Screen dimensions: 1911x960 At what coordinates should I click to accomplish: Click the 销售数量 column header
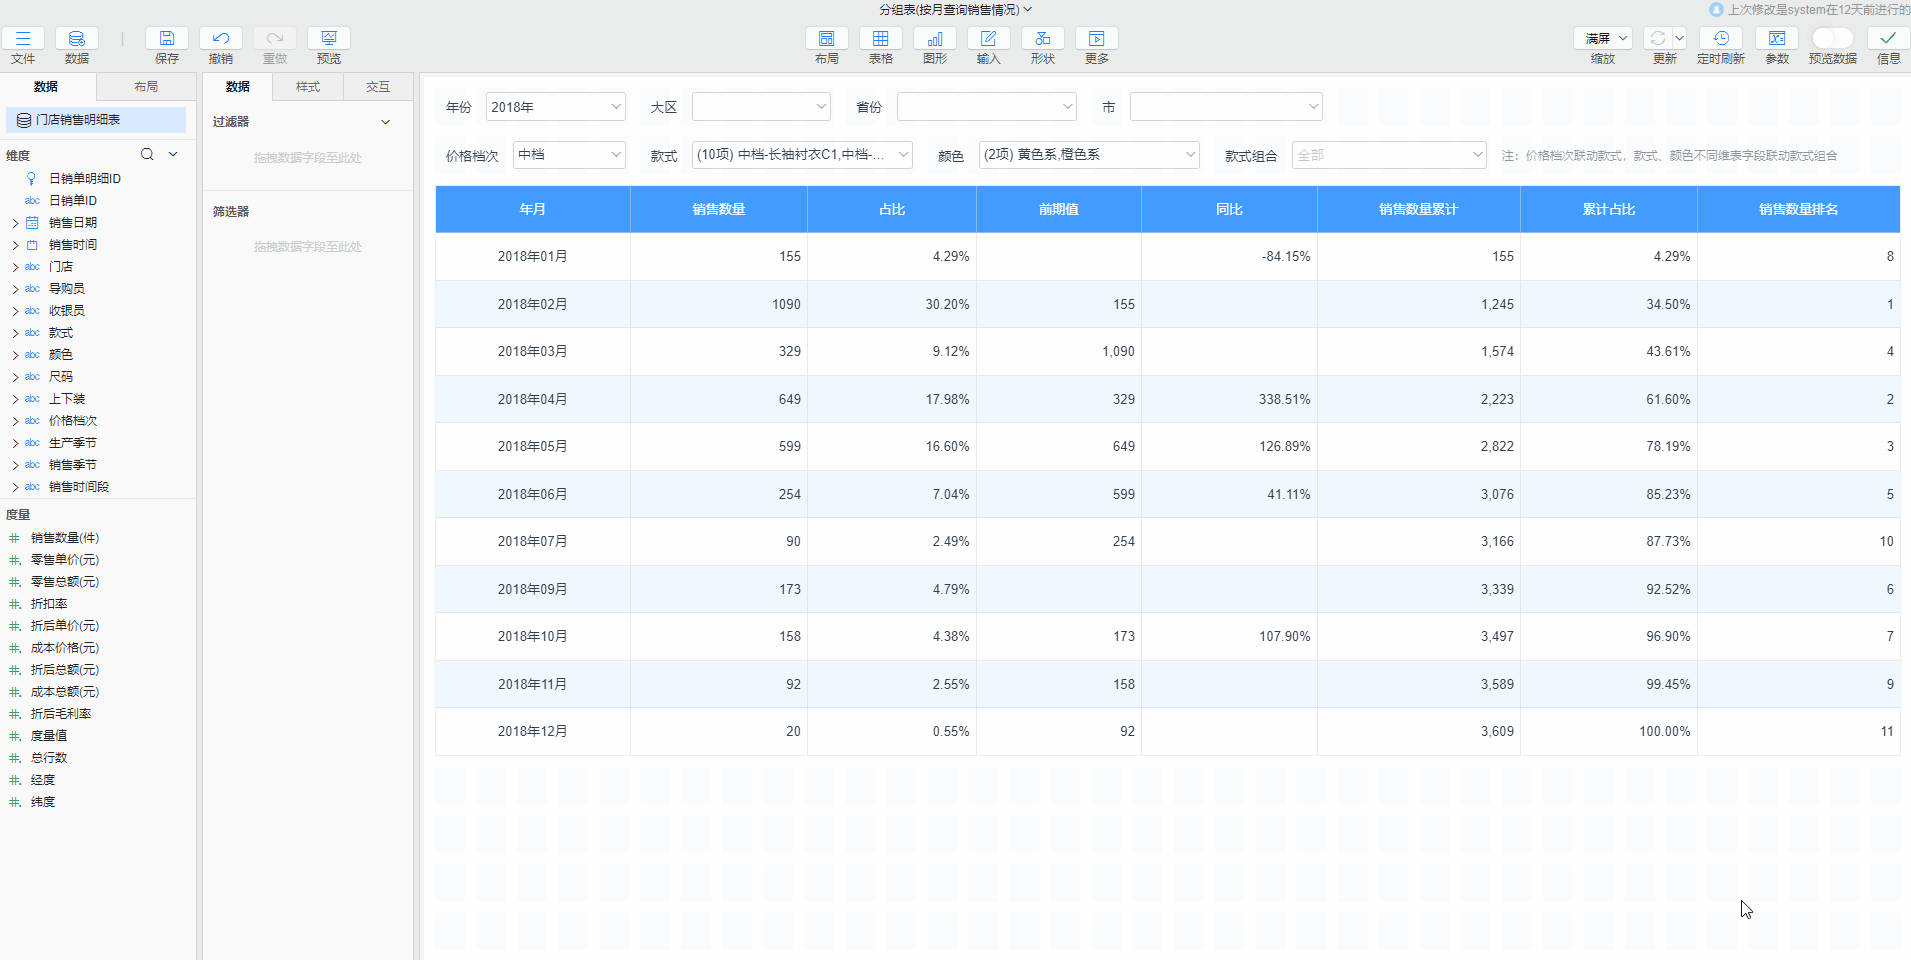pyautogui.click(x=718, y=209)
